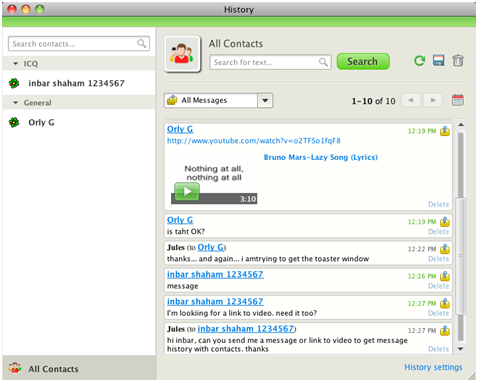
Task: Click the message list vertical scrollbar
Action: tap(461, 237)
